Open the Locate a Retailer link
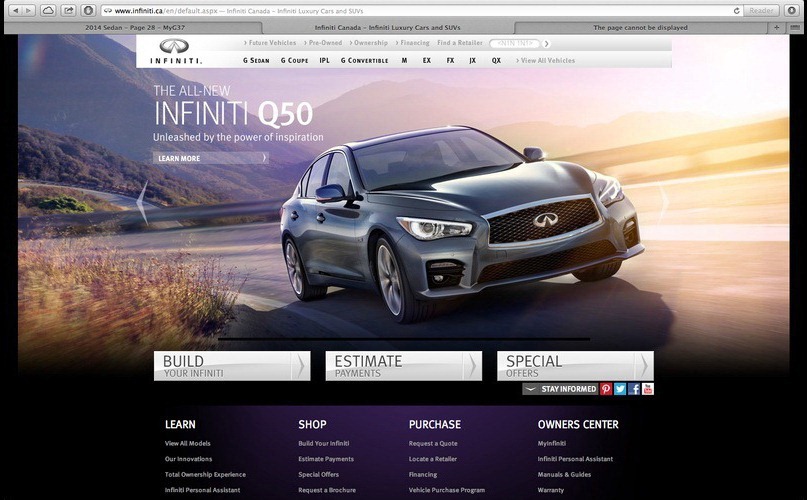807x500 pixels. coord(433,459)
